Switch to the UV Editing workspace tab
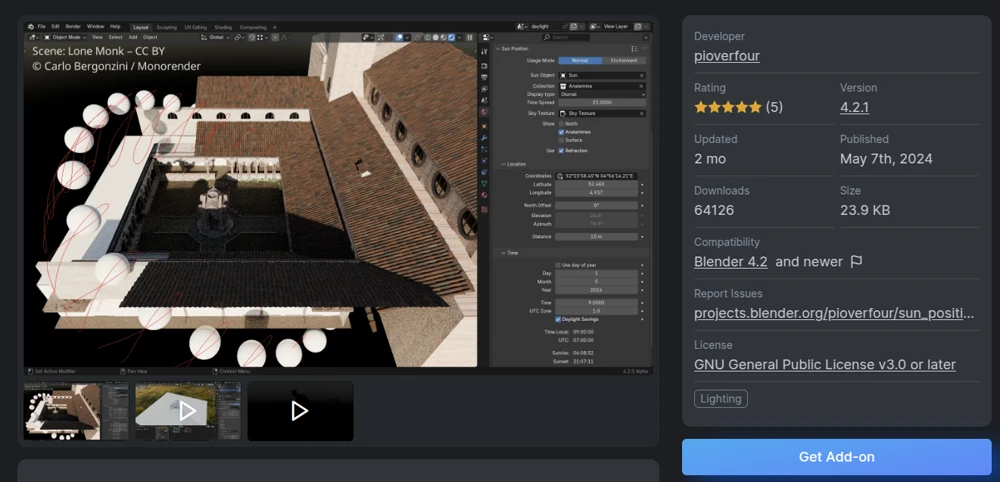 point(196,27)
